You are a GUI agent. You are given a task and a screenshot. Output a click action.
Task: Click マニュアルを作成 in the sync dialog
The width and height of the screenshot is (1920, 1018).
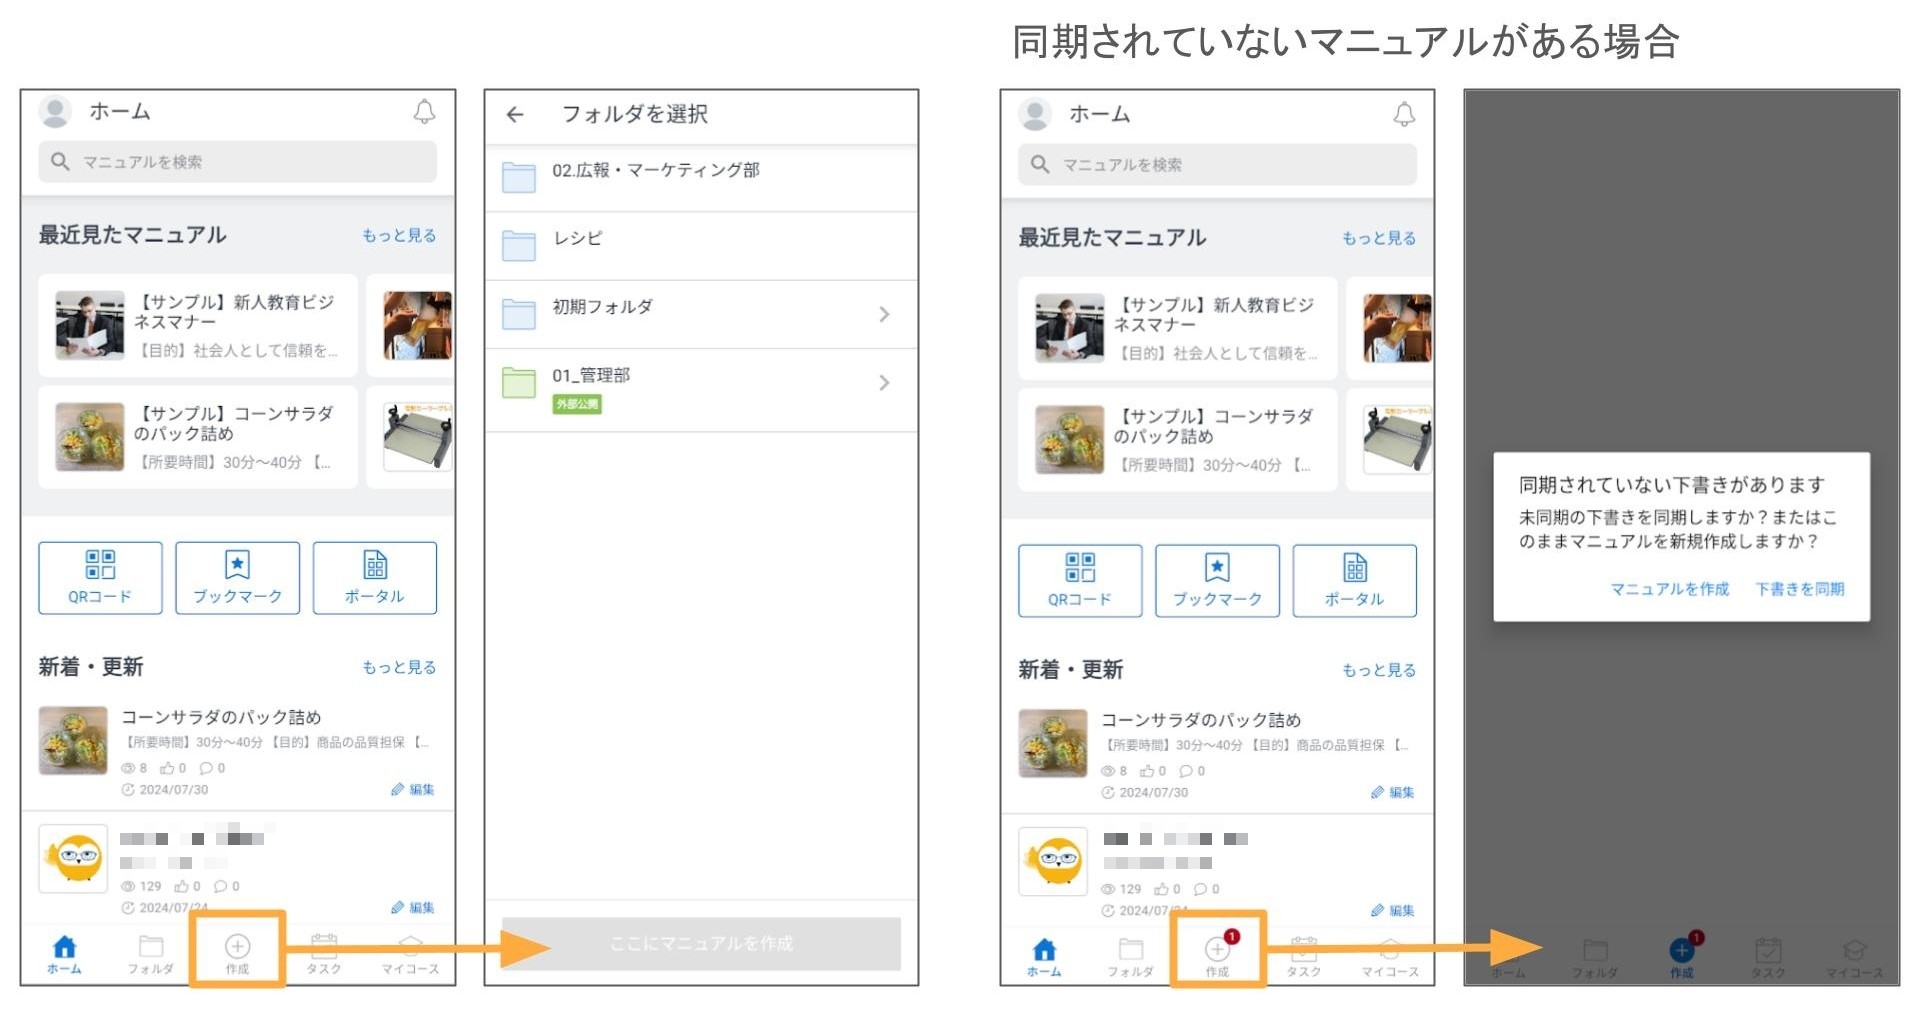[x=1669, y=589]
